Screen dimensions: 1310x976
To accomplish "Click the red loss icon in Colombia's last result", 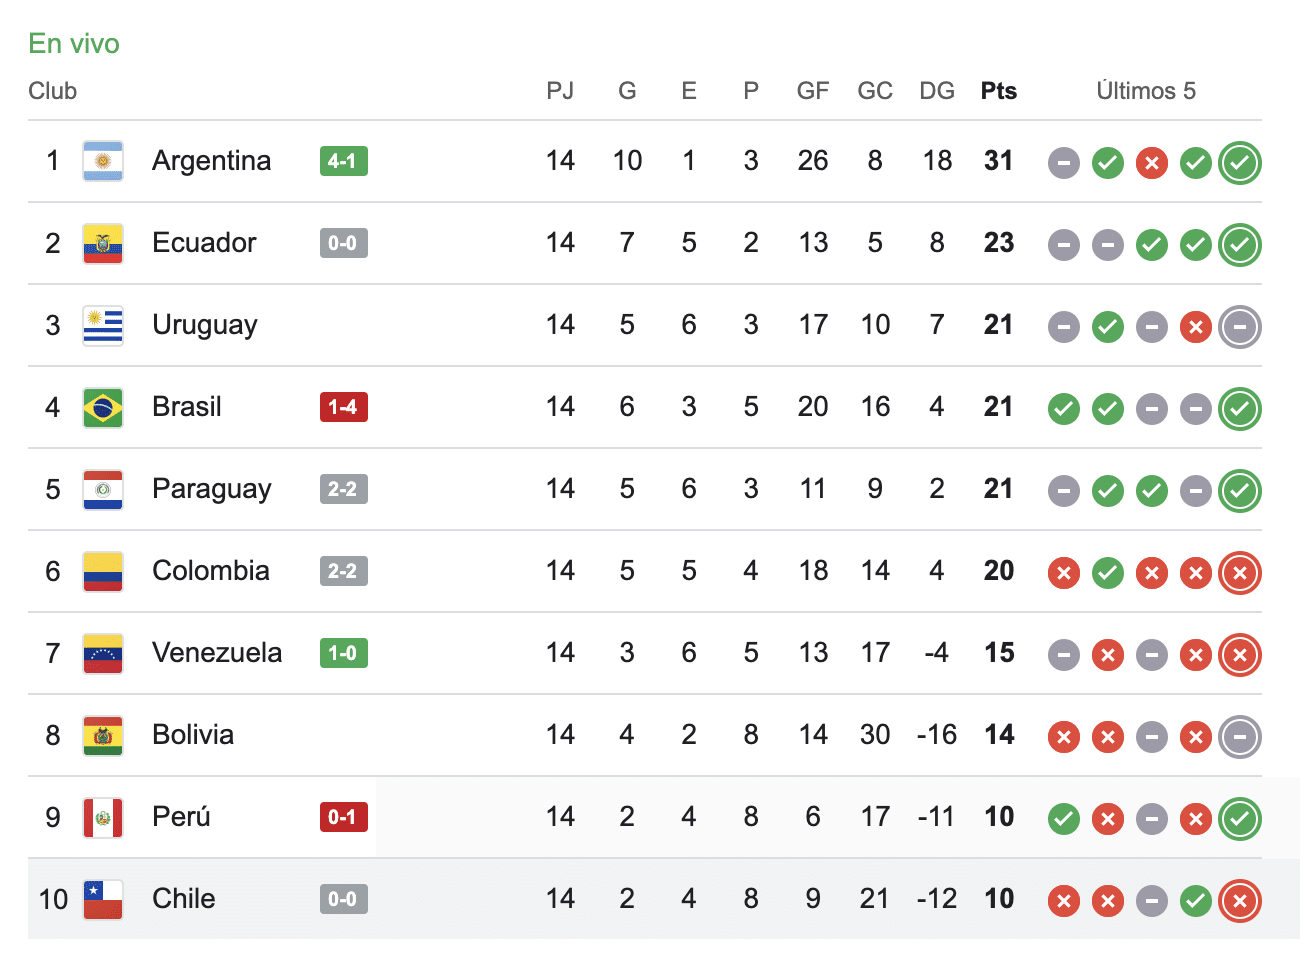I will [x=1240, y=573].
